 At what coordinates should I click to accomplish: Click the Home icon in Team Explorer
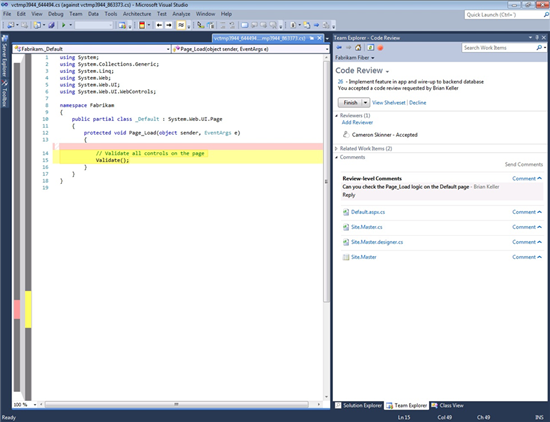[358, 48]
